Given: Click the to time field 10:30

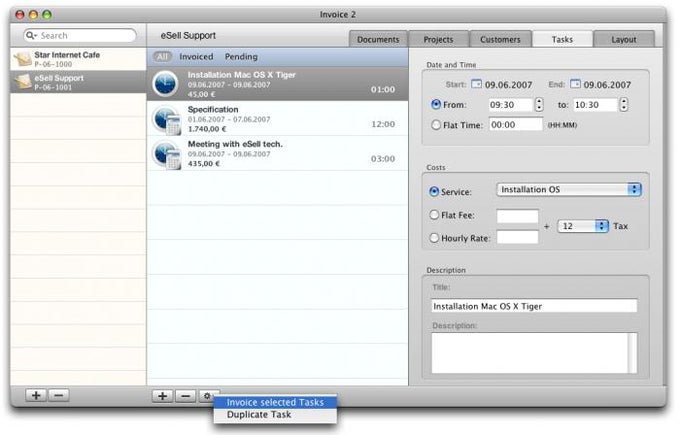Looking at the screenshot, I should point(595,105).
